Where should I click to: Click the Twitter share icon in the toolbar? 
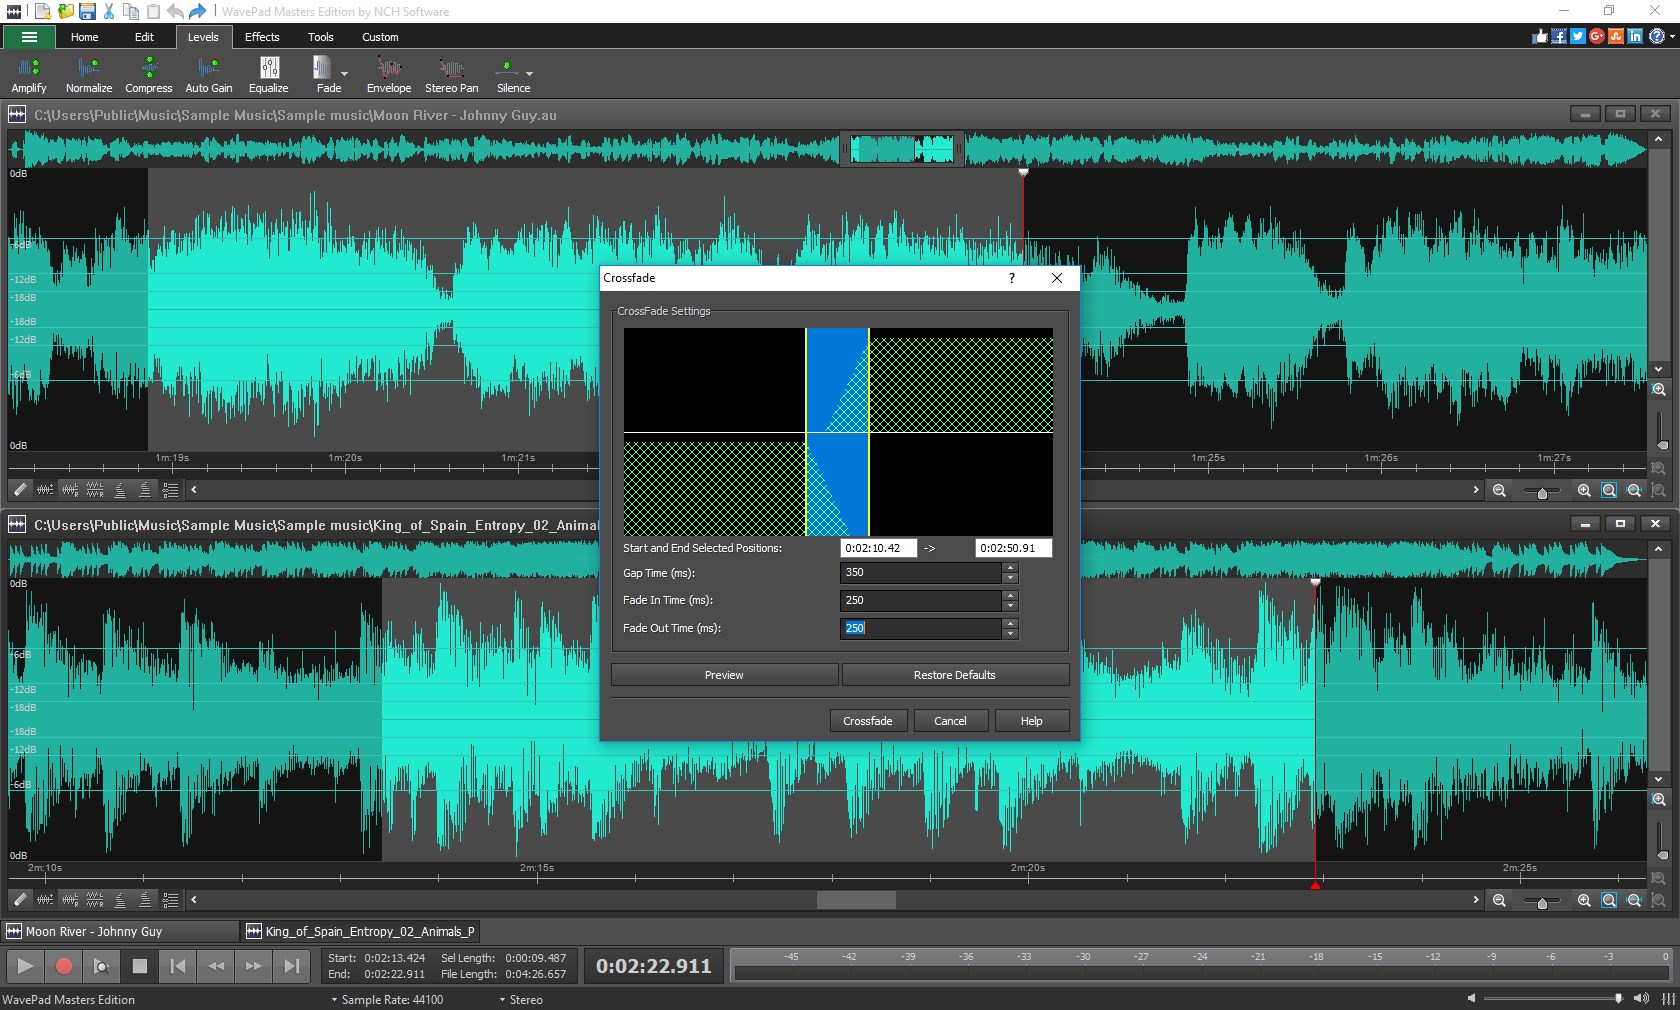1576,36
